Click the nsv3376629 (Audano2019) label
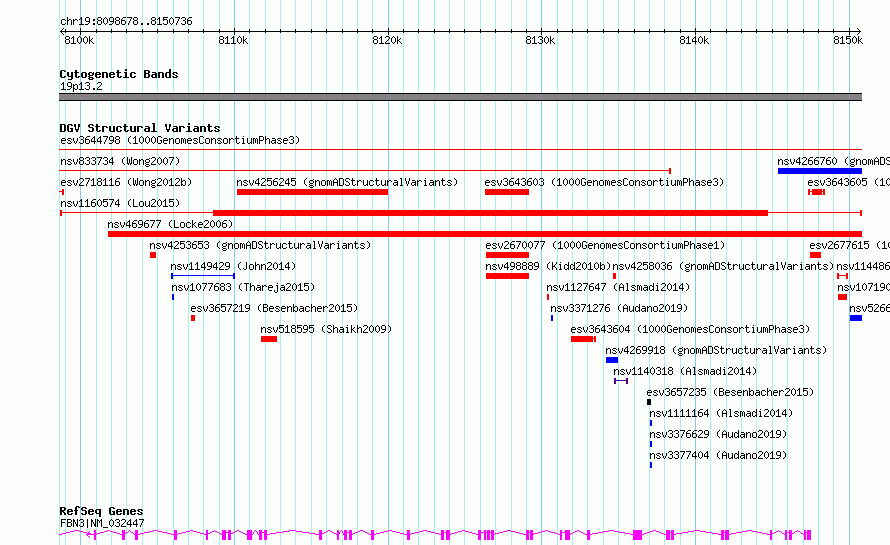Screen dimensions: 890x545 718,434
